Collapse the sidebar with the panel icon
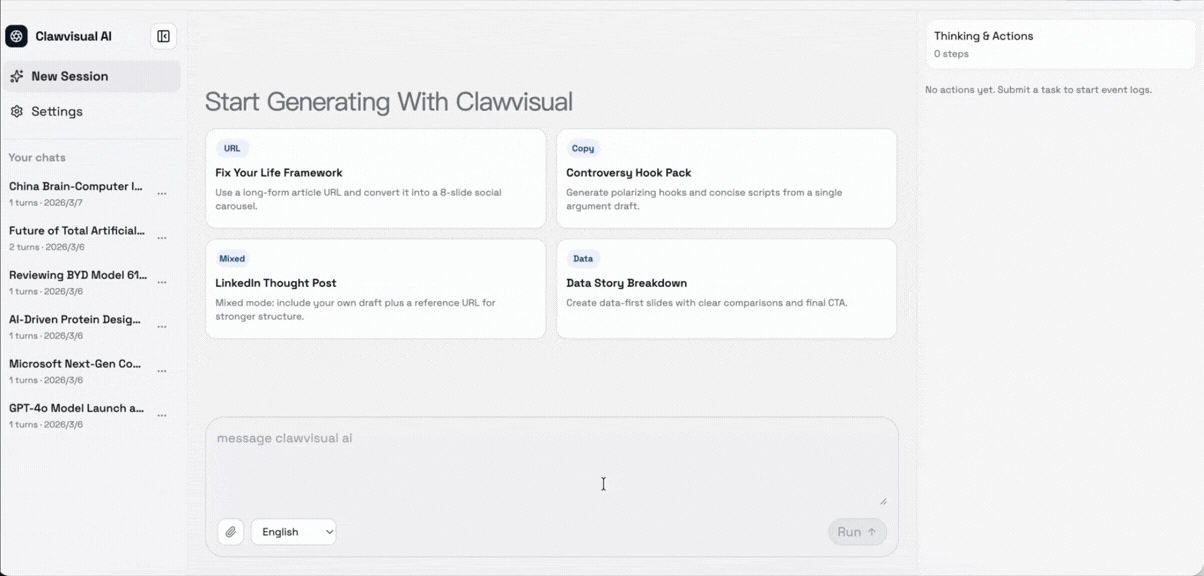1204x576 pixels. pos(163,36)
